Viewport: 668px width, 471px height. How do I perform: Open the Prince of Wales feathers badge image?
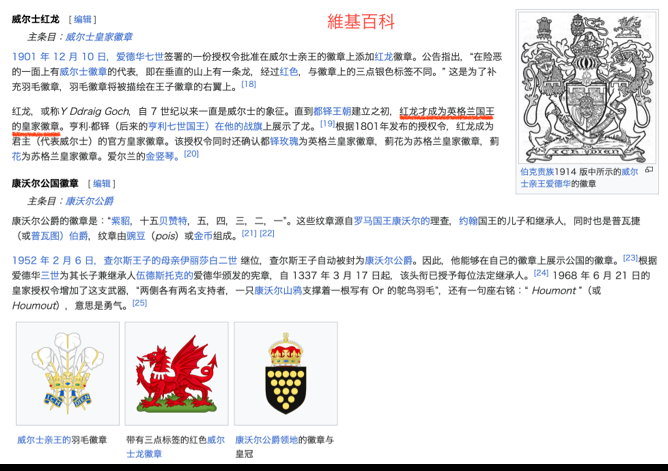[68, 373]
